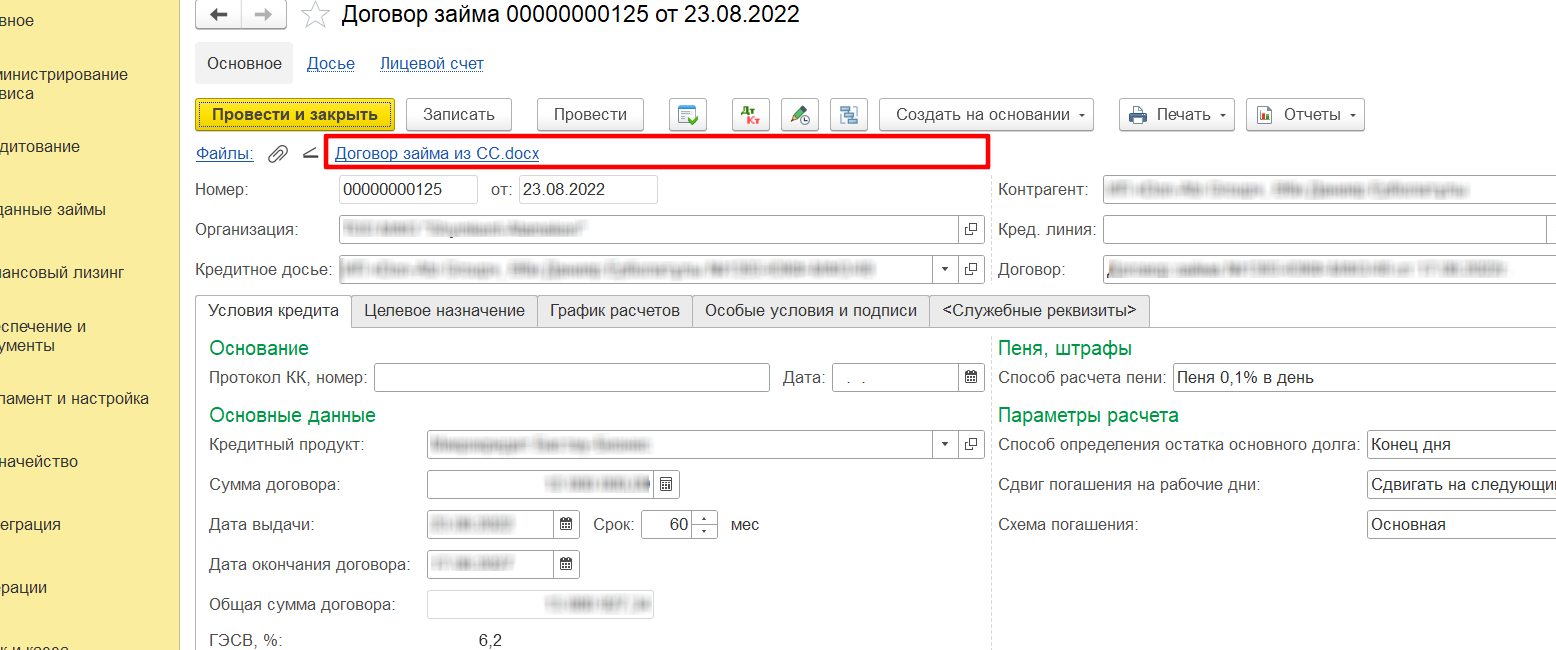
Task: Expand the Кредитное досье dropdown list
Action: click(946, 269)
